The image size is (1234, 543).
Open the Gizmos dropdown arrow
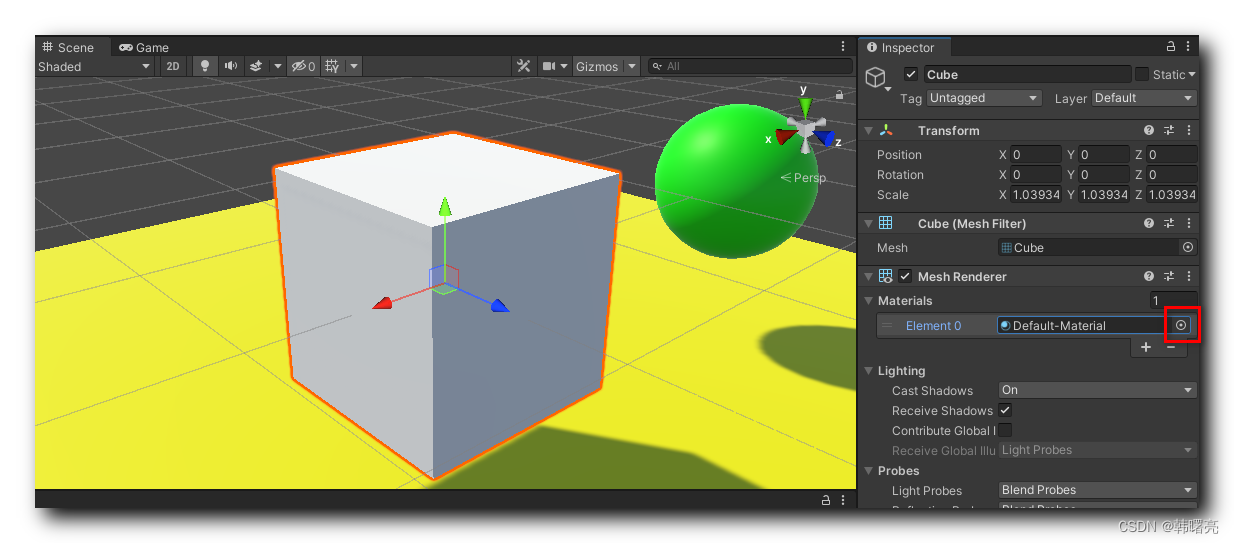point(631,66)
